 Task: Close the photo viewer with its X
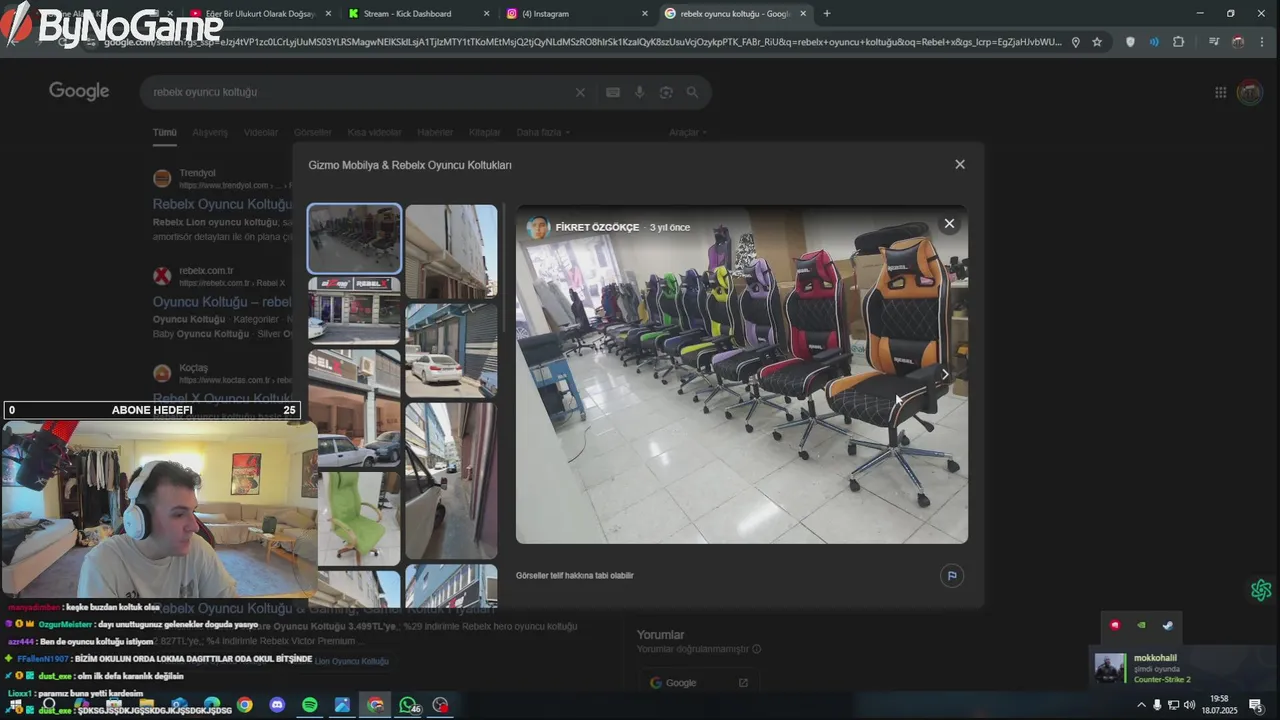pos(949,224)
